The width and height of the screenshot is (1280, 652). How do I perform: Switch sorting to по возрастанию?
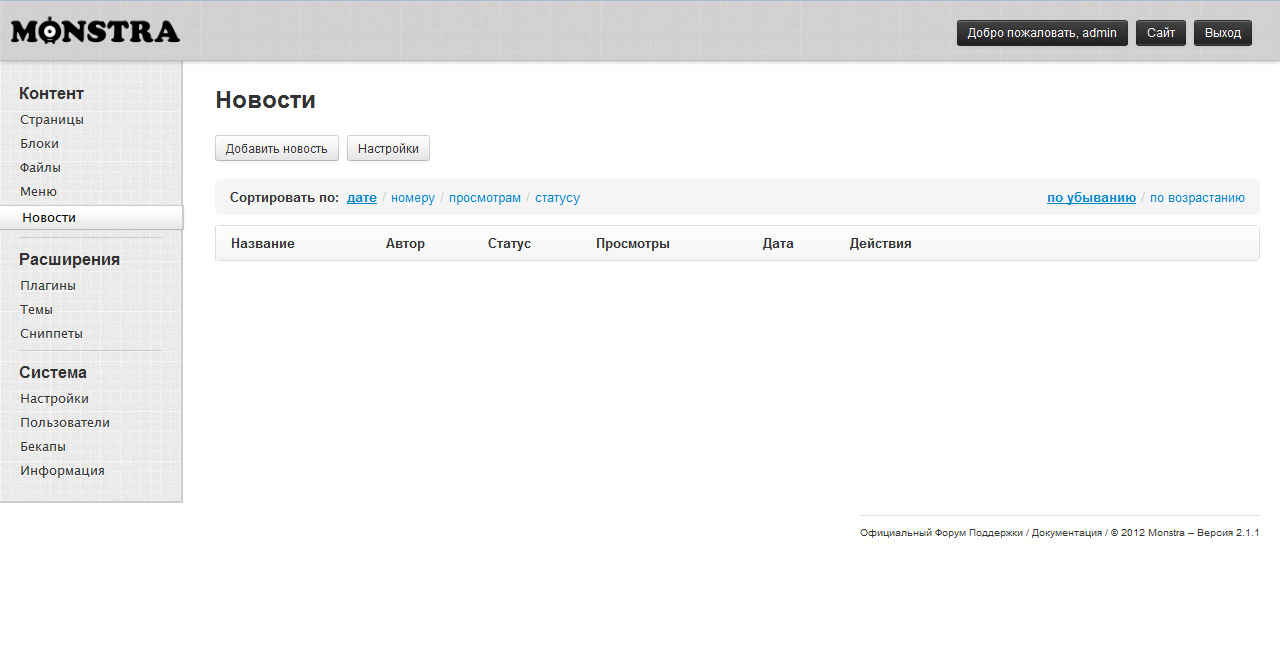tap(1197, 197)
